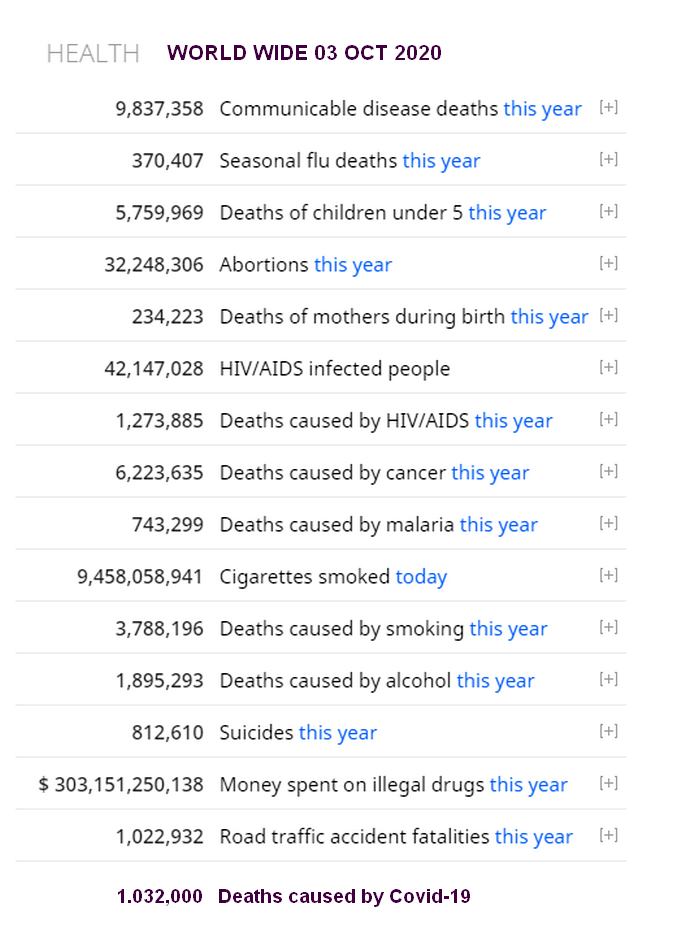The image size is (699, 933).
Task: Expand Road traffic accident fatalities [+]
Action: click(608, 836)
